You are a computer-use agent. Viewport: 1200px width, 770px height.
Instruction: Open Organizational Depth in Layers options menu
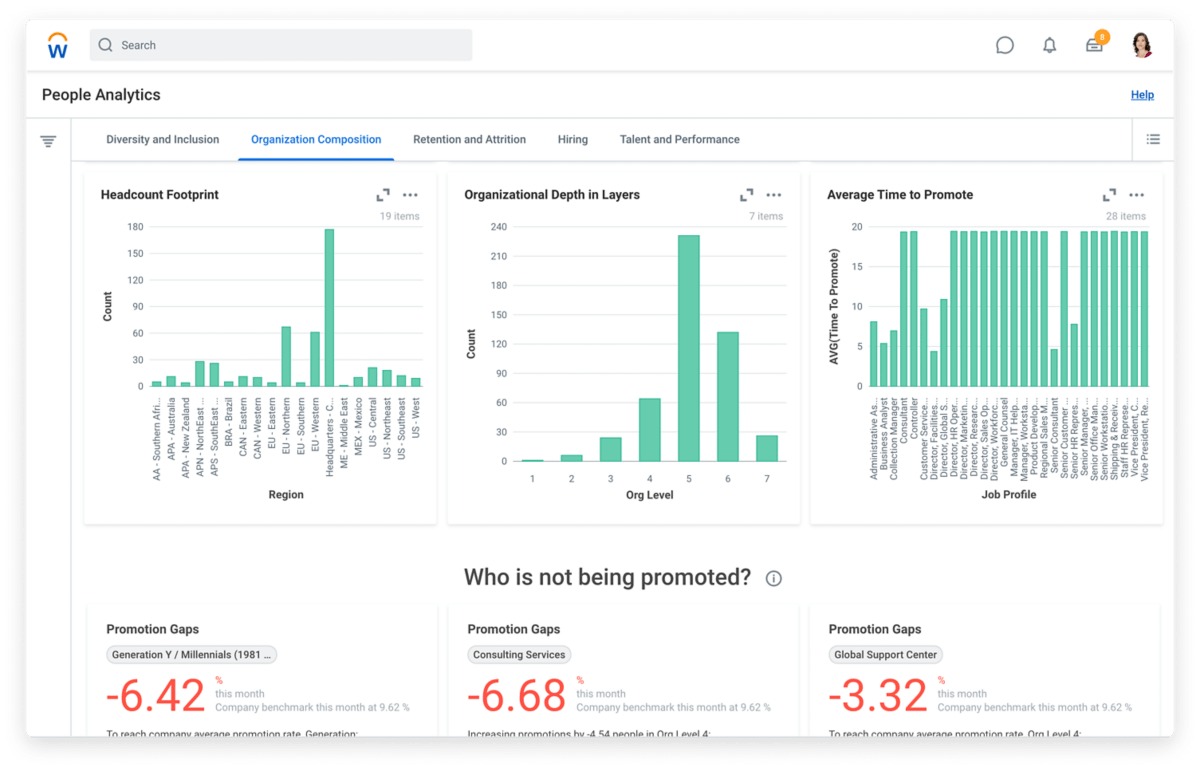[773, 195]
